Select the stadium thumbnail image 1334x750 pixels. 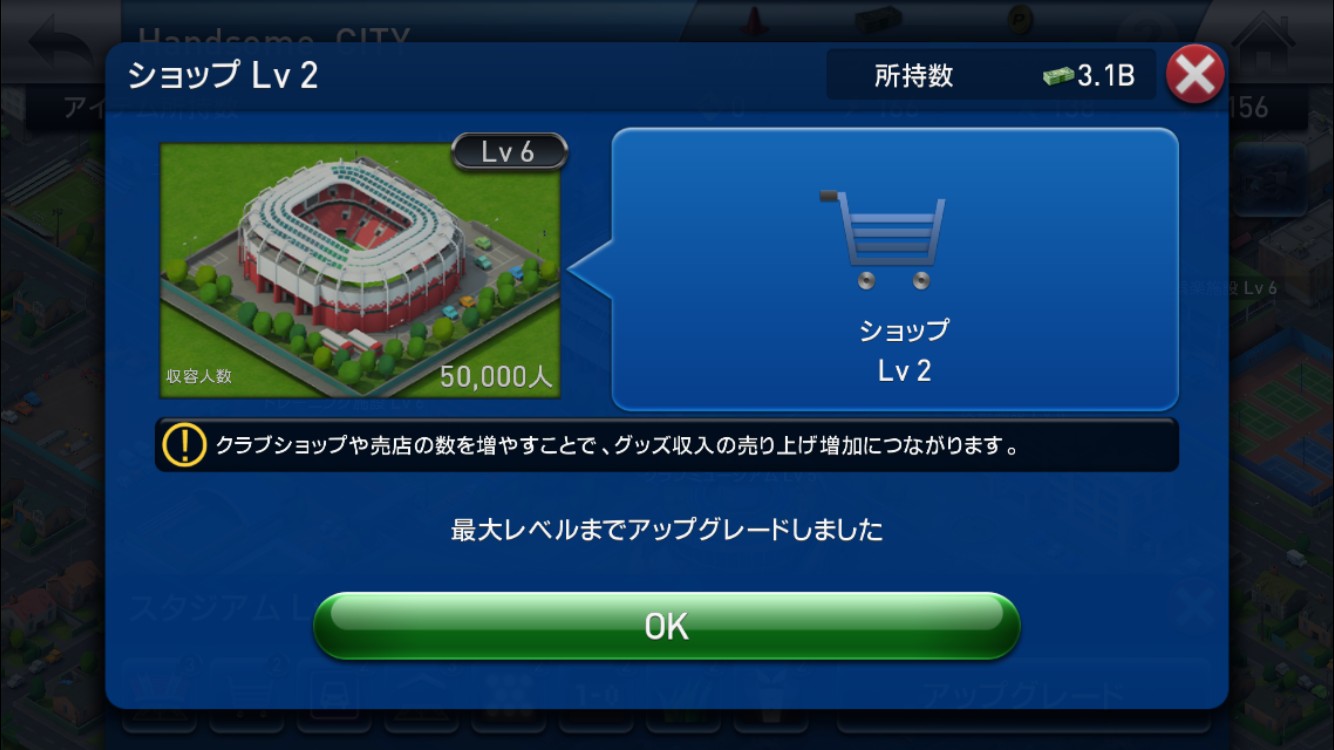pos(360,270)
